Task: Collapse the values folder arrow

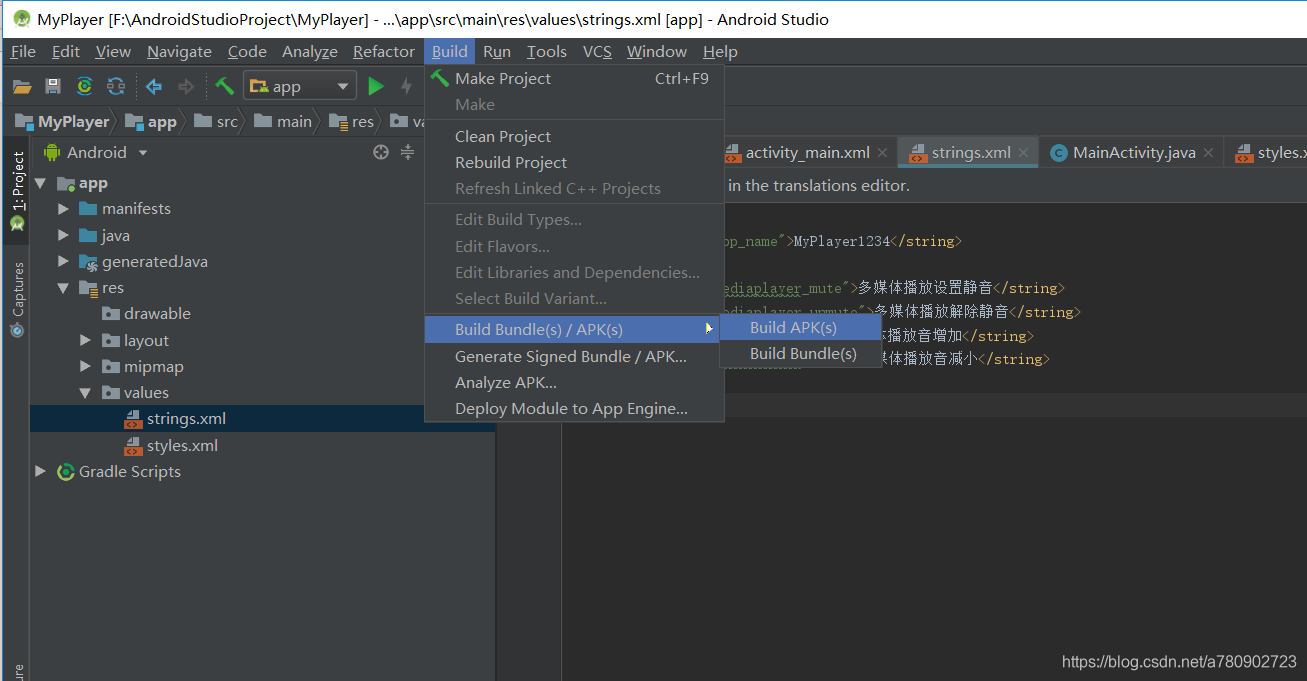Action: point(86,393)
